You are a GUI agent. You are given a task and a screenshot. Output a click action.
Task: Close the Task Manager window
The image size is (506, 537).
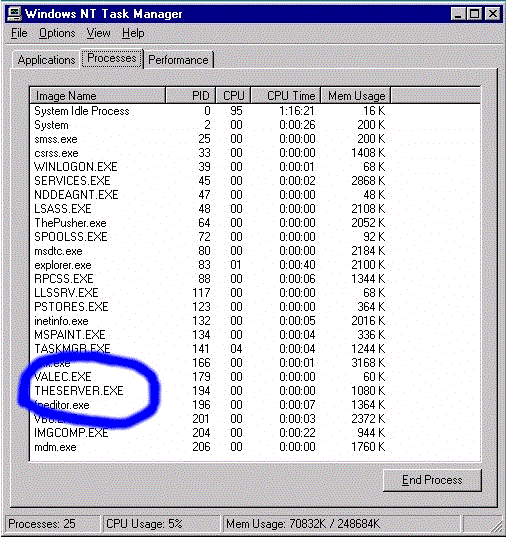pyautogui.click(x=493, y=14)
